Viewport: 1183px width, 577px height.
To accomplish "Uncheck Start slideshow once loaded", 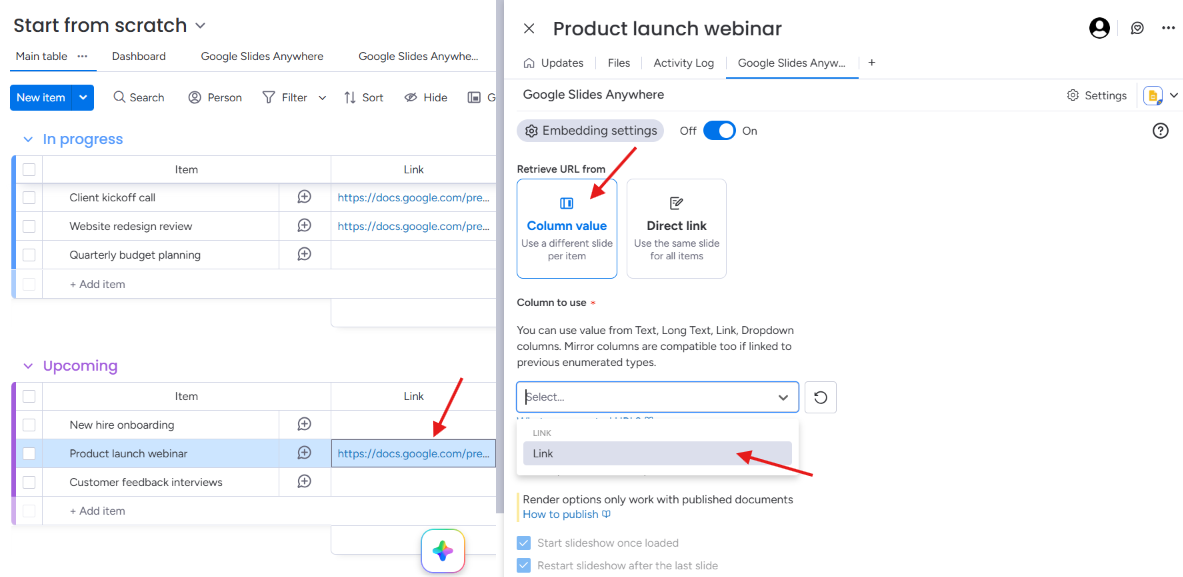I will (x=524, y=543).
